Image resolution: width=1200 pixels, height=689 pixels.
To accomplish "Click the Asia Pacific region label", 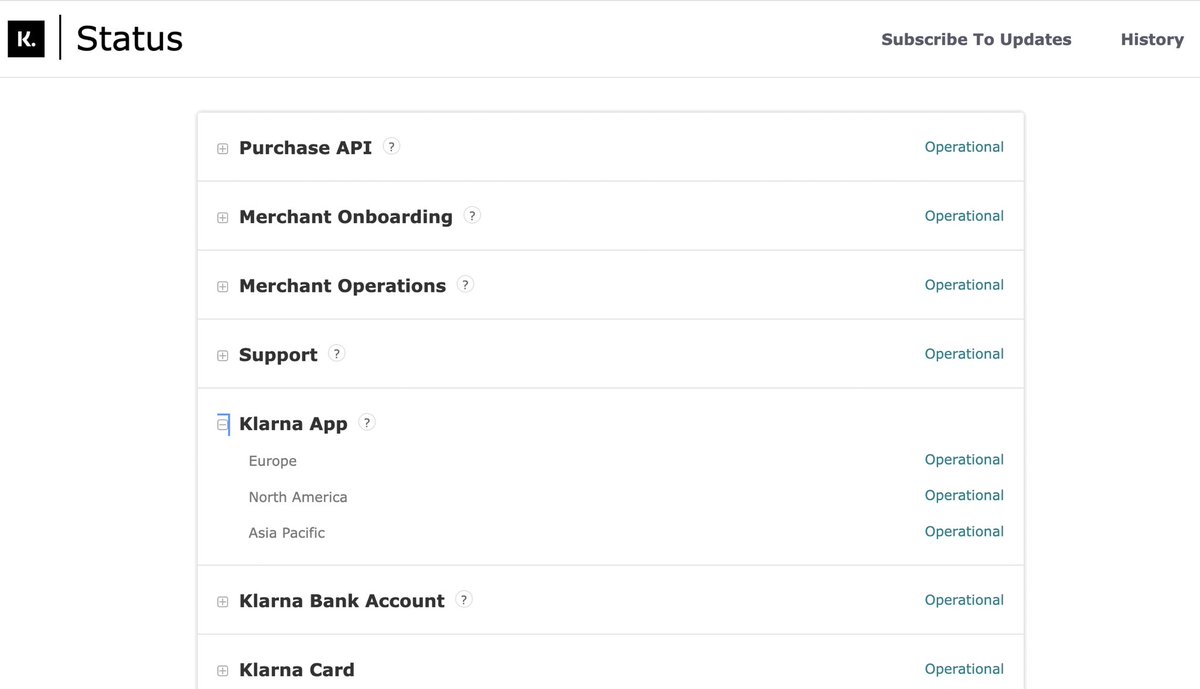I will coord(287,533).
